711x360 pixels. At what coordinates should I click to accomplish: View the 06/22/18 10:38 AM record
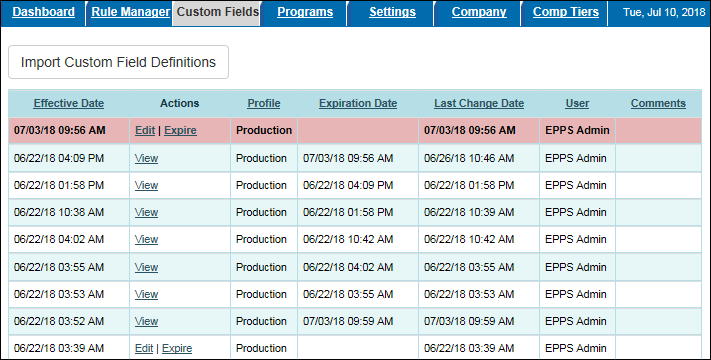coord(146,212)
